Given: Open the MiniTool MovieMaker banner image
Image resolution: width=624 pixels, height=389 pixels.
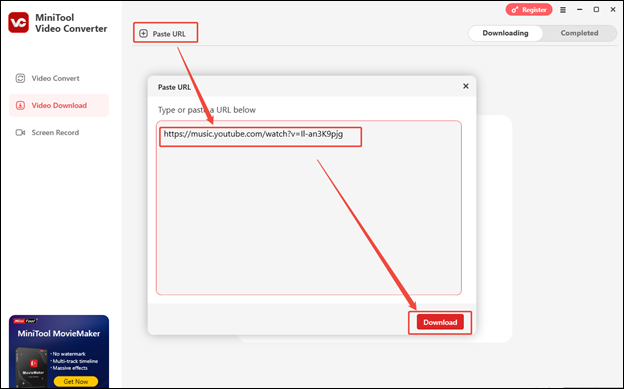Looking at the screenshot, I should point(59,351).
